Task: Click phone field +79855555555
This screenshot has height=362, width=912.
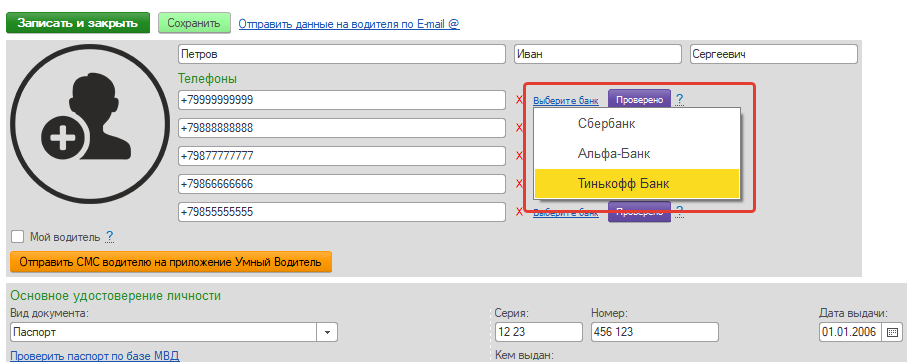Action: click(x=342, y=212)
